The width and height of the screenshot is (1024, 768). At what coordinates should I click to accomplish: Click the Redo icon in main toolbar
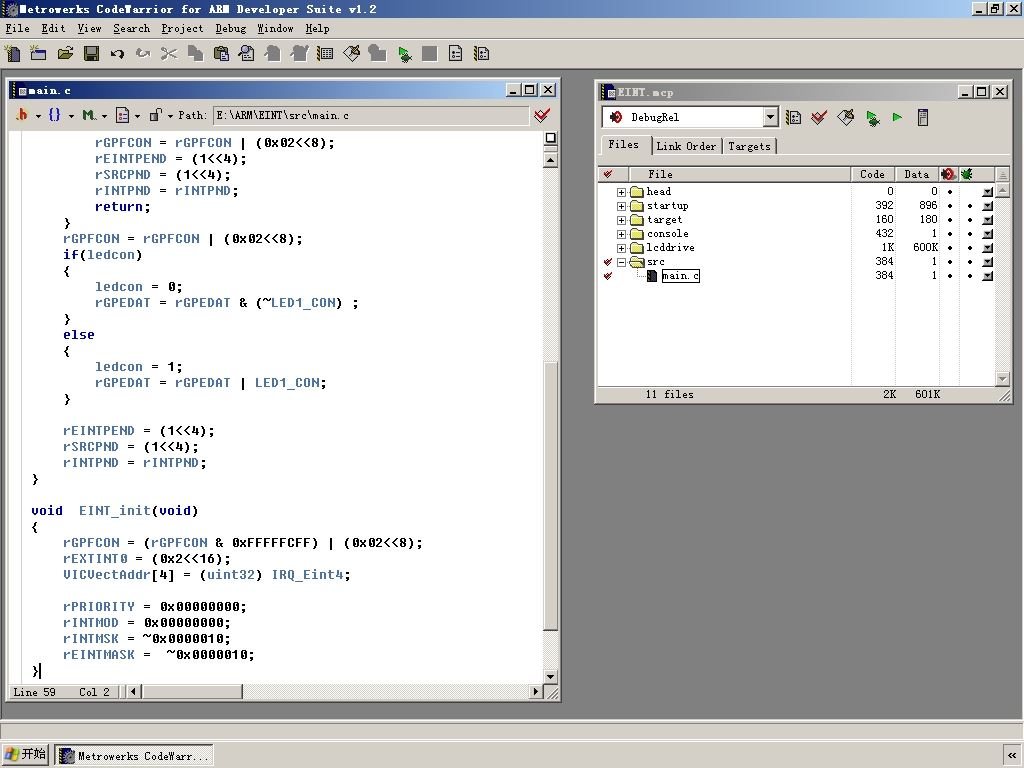(x=143, y=54)
